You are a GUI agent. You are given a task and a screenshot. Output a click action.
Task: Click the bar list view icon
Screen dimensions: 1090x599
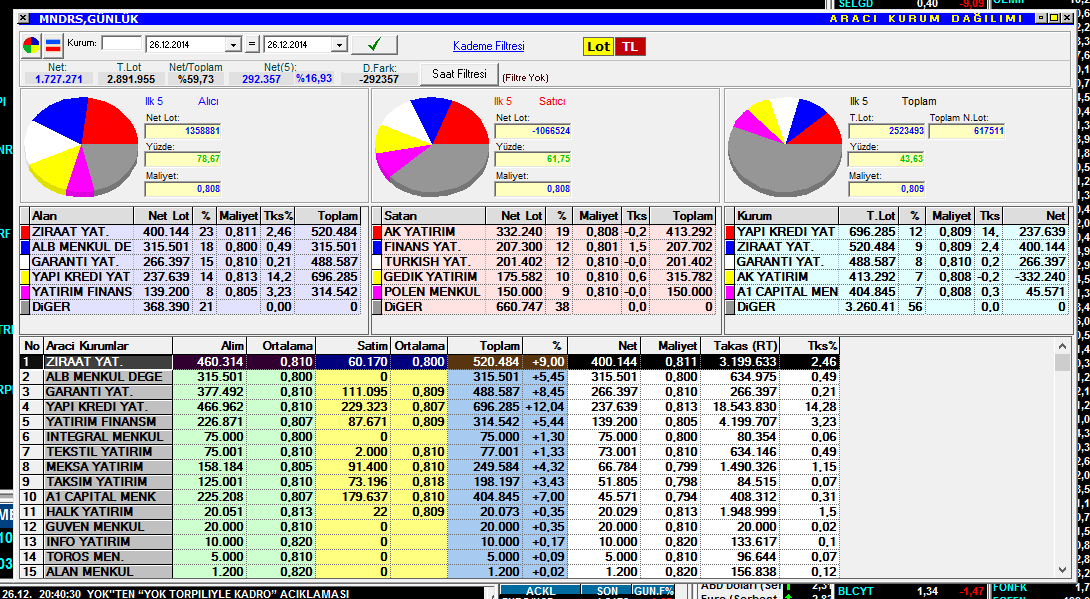(53, 45)
